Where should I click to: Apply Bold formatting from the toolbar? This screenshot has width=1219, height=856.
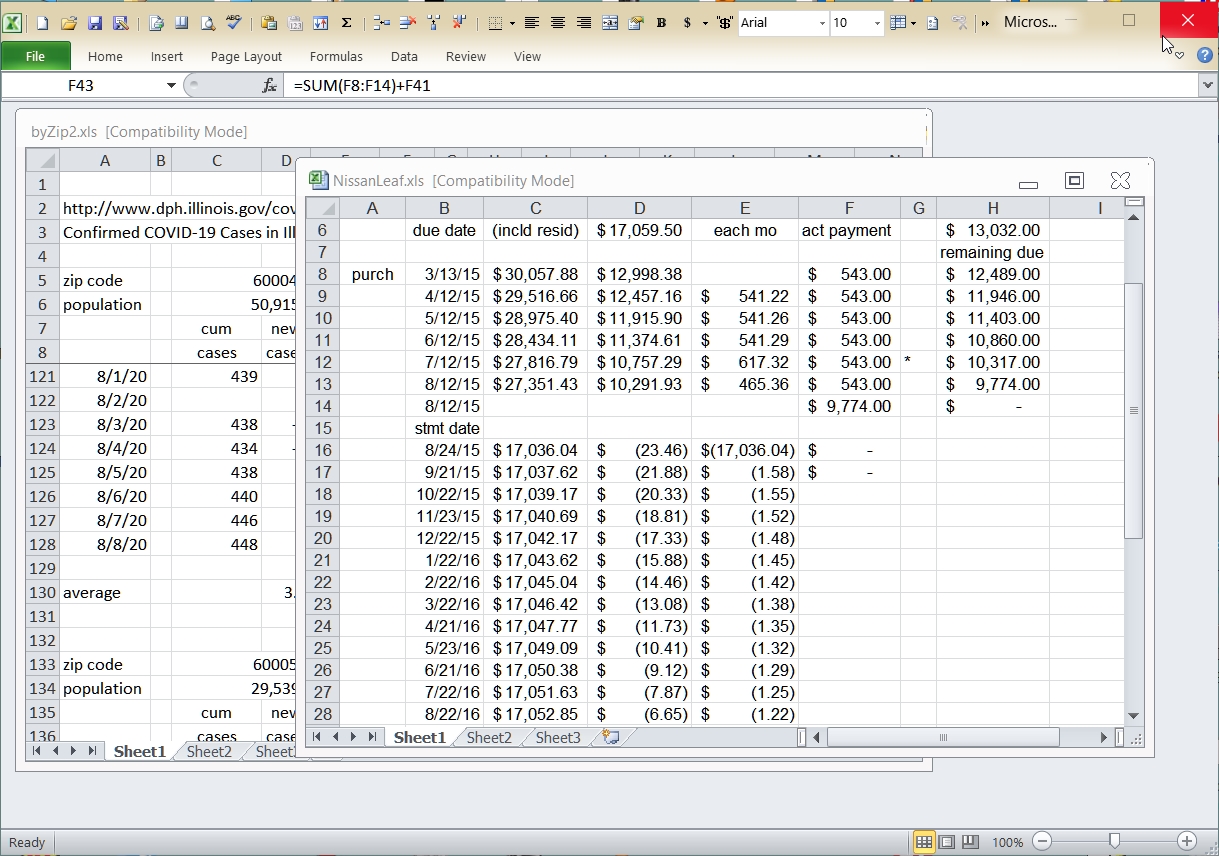click(x=661, y=22)
